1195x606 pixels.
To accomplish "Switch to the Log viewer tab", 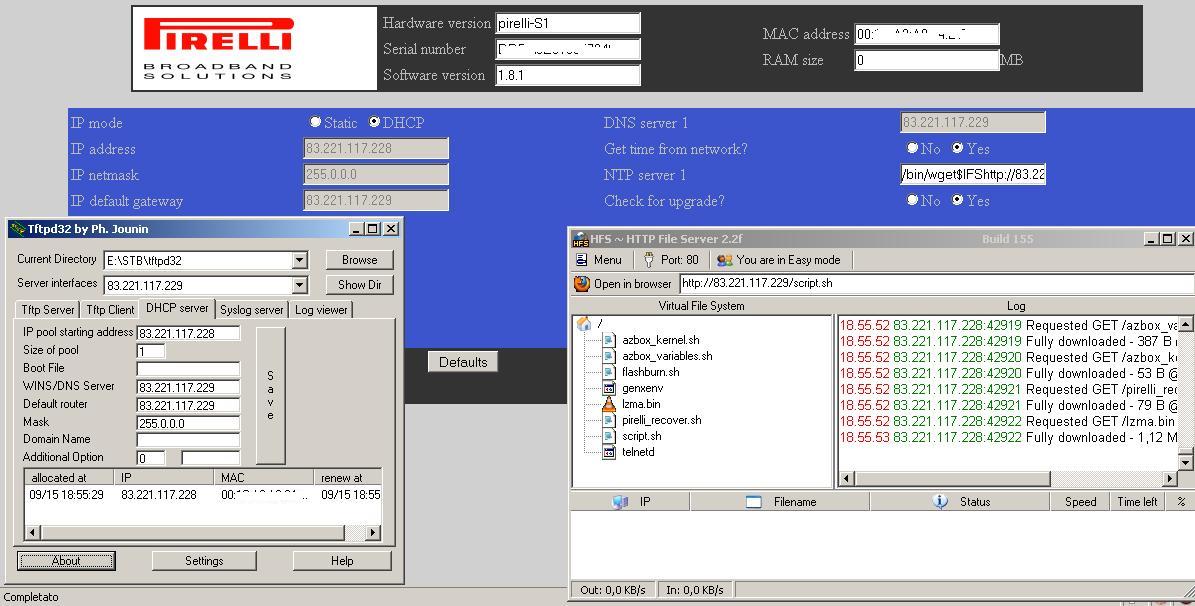I will (x=321, y=309).
